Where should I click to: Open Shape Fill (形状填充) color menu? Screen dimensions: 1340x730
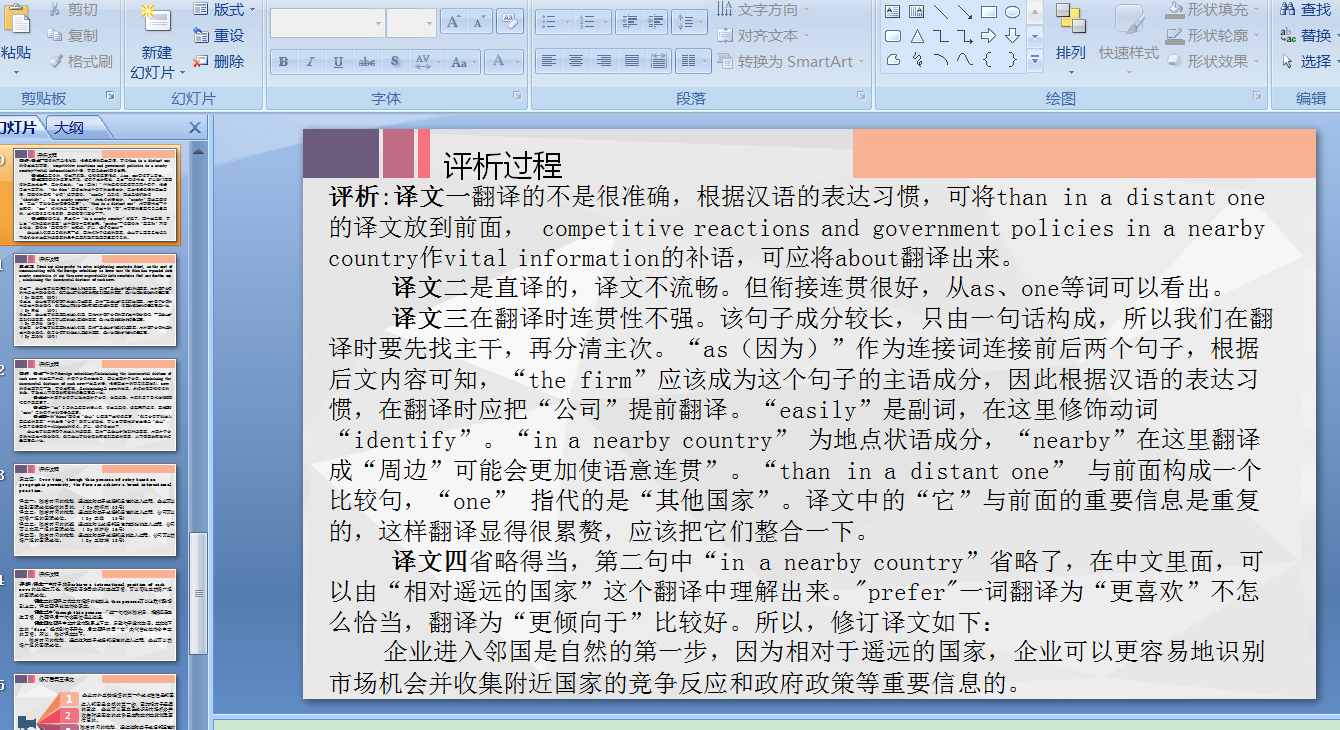click(1213, 9)
